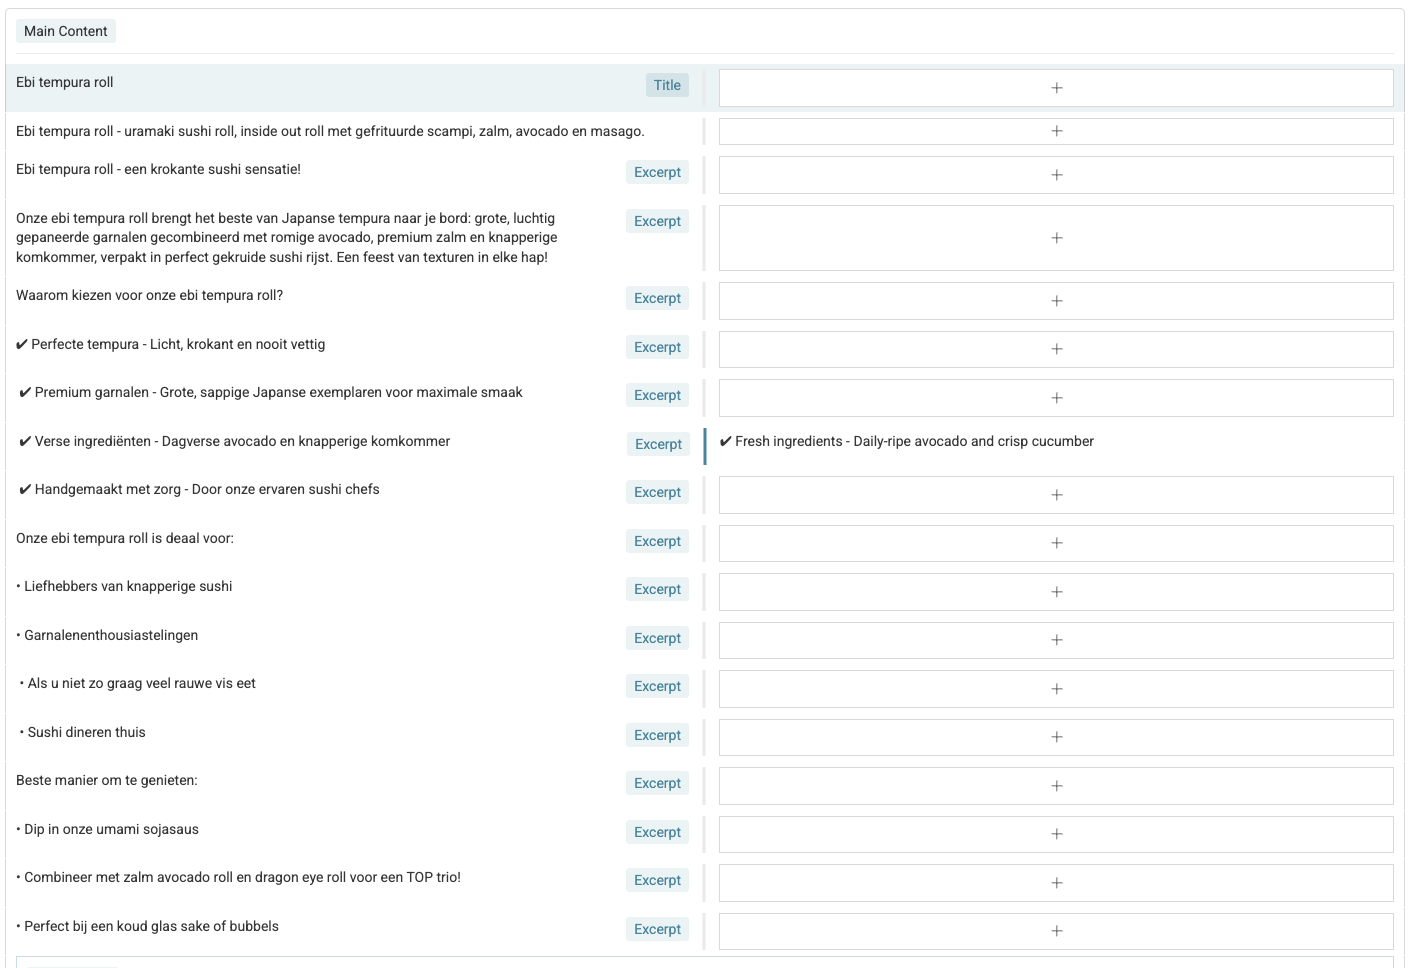
Task: Select source line 'Perfecte tempura - Licht, krokant en nooit vettig'
Action: point(171,344)
